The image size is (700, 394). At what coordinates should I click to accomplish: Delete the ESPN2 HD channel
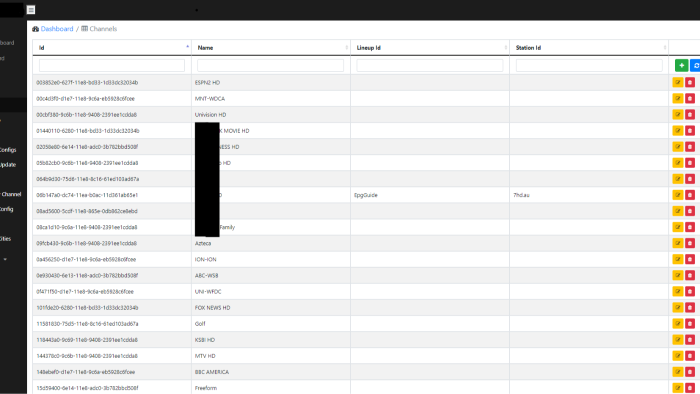coord(690,83)
